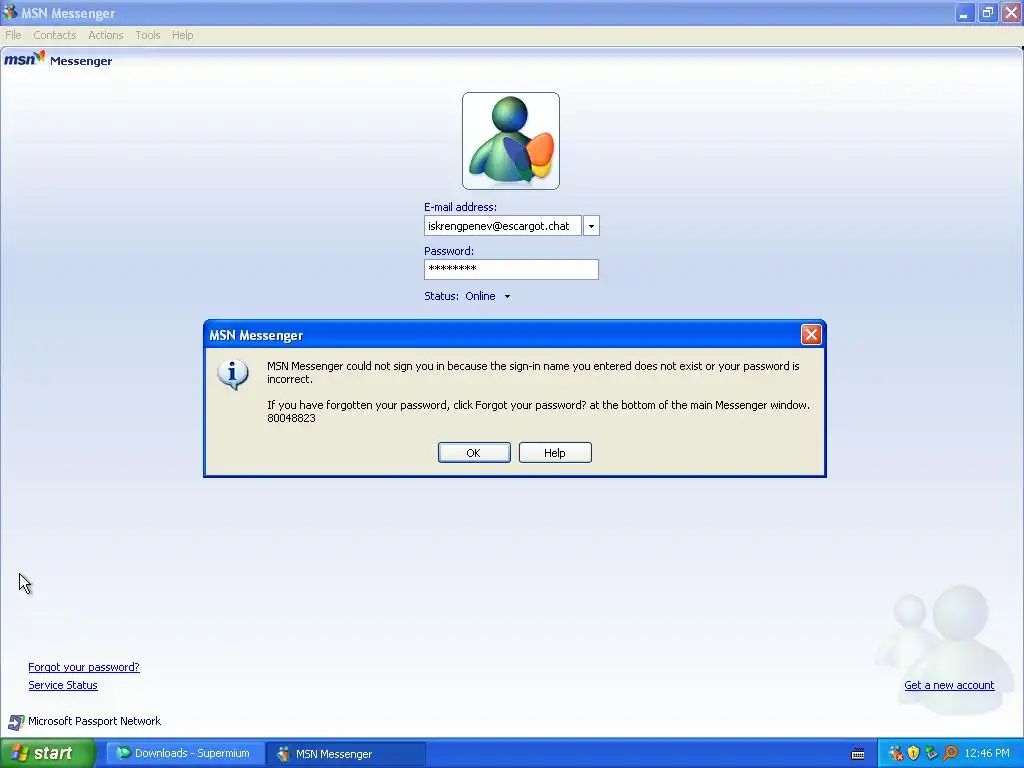Switch to the Downloads - Supermium taskbar window
1024x768 pixels.
[x=185, y=754]
